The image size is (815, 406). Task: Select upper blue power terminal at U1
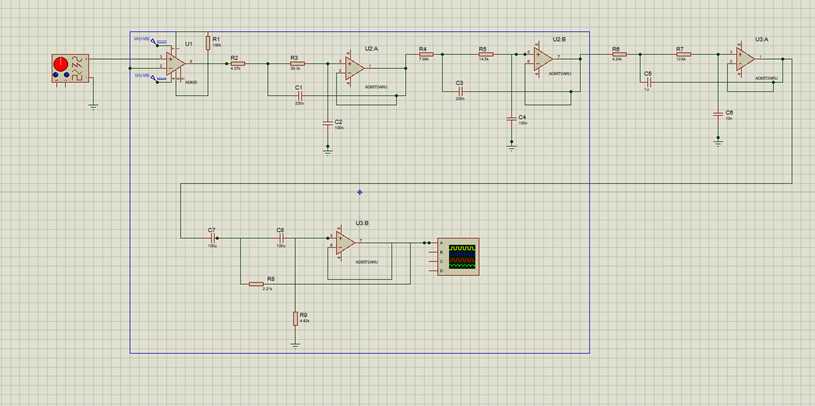[x=154, y=40]
